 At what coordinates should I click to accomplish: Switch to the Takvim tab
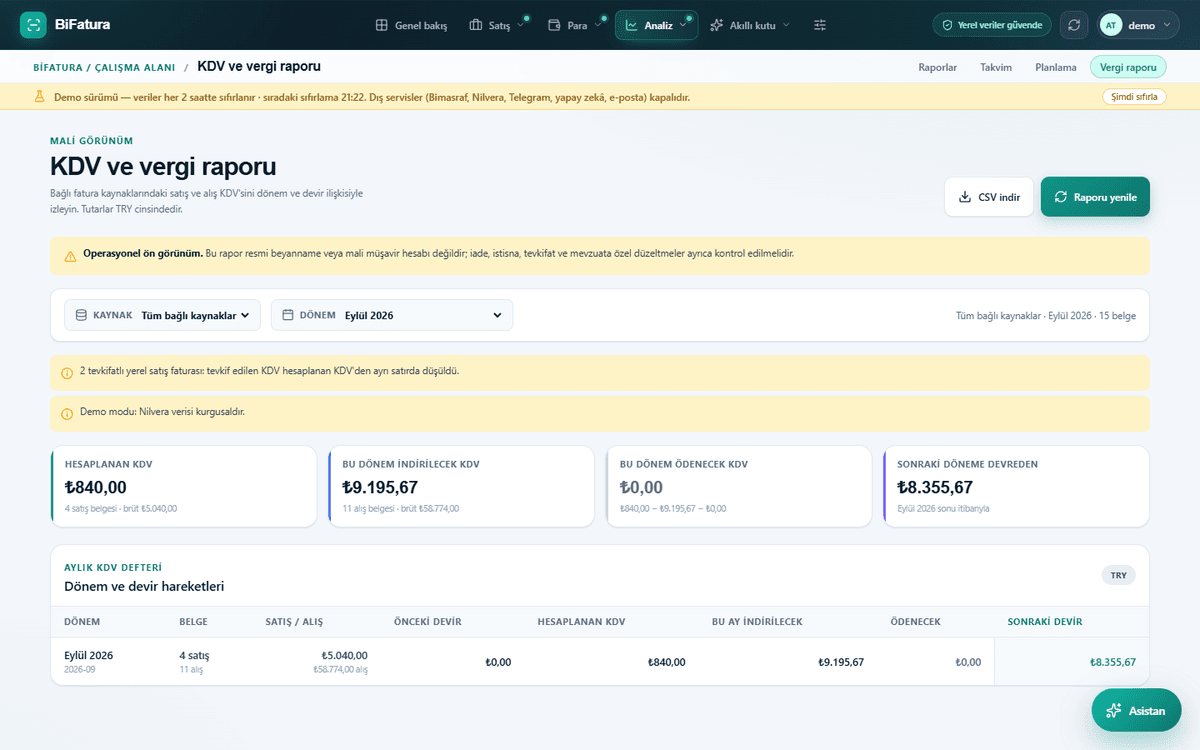[996, 67]
